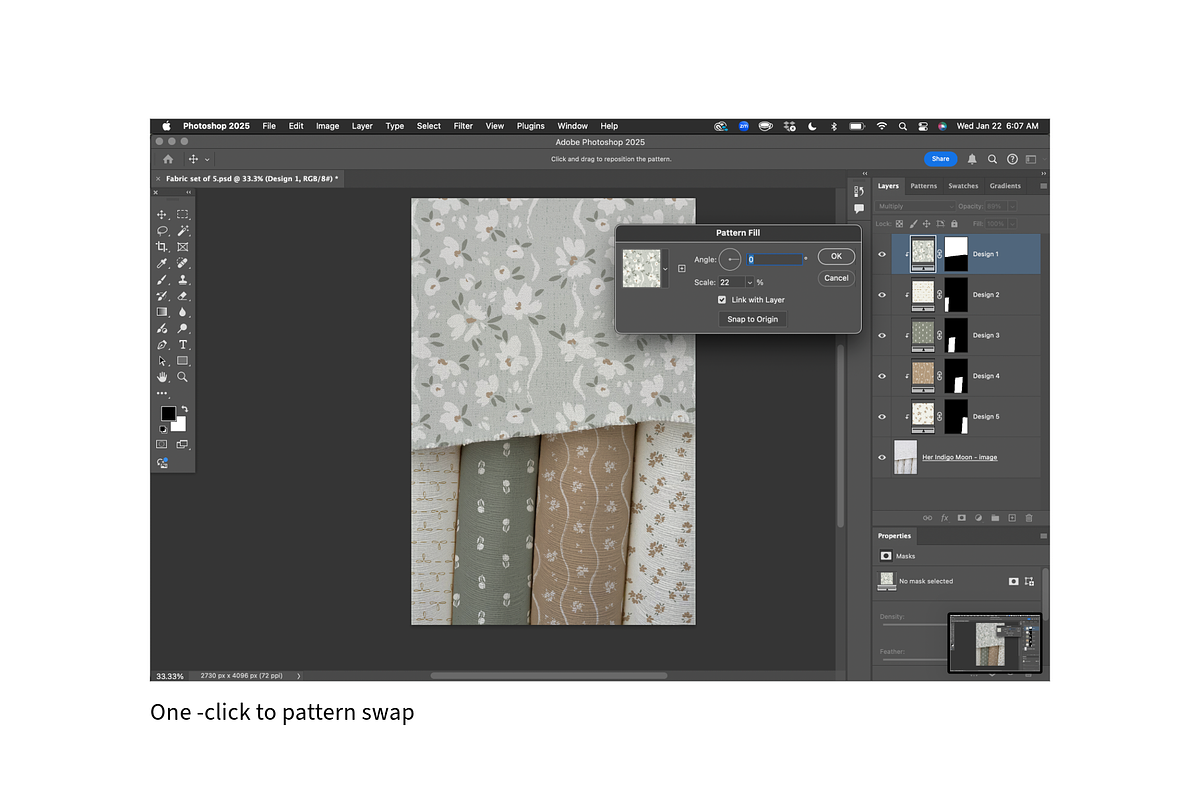
Task: Pick the Crop tool
Action: (162, 247)
